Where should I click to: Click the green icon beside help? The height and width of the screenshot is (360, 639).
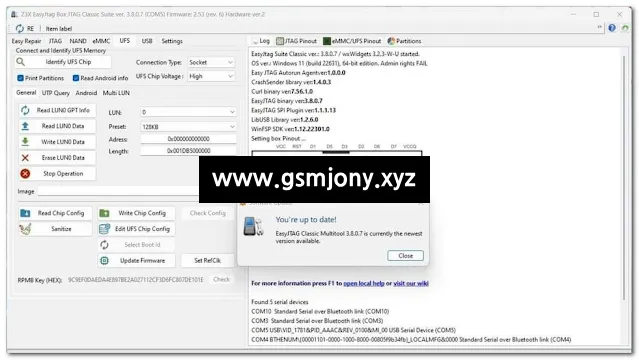[625, 28]
